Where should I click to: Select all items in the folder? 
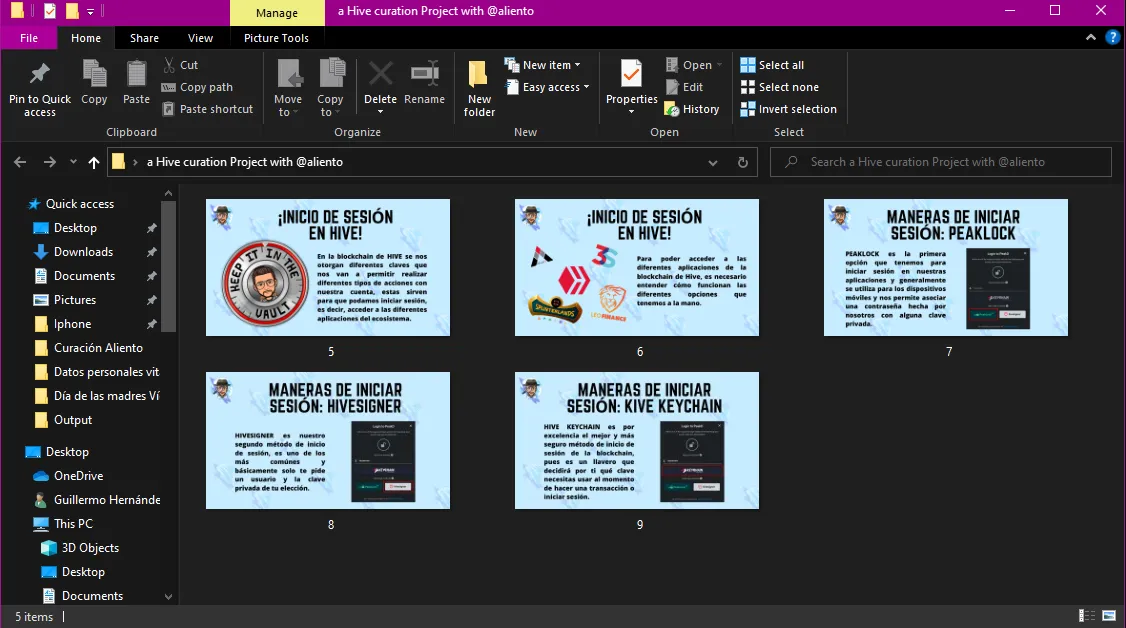(x=772, y=65)
